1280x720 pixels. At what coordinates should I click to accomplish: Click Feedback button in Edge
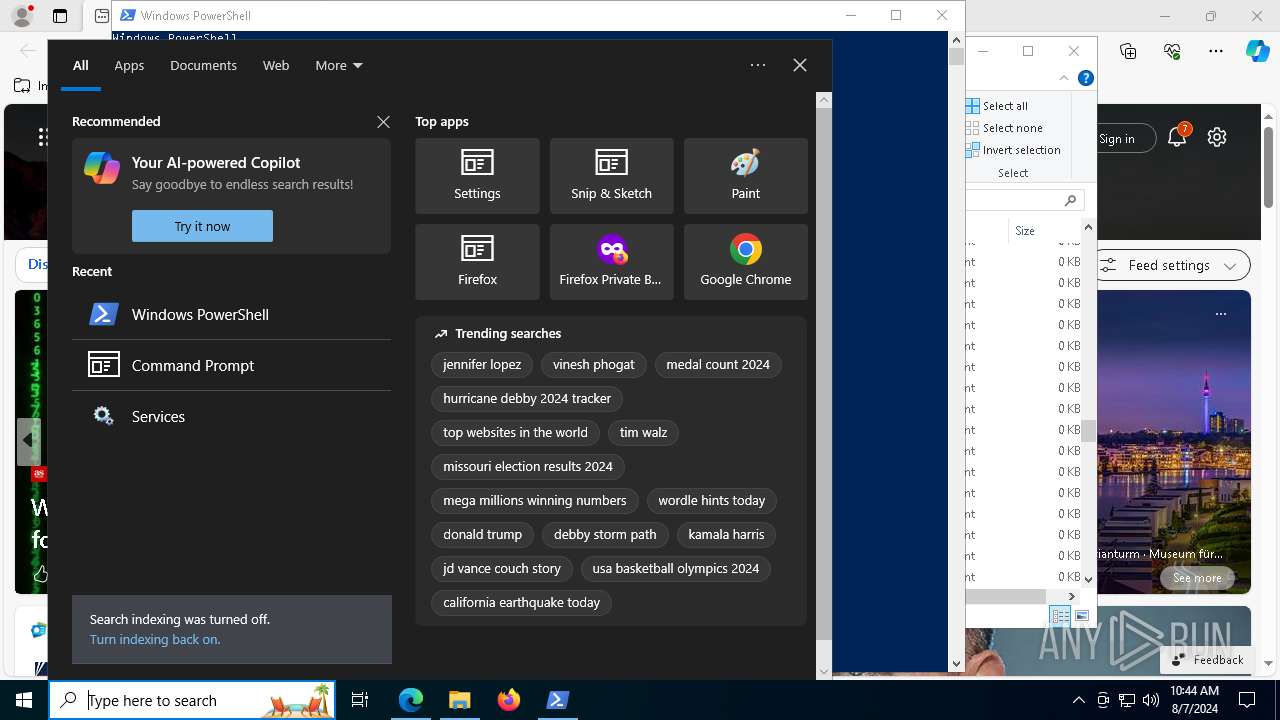pyautogui.click(x=1207, y=660)
